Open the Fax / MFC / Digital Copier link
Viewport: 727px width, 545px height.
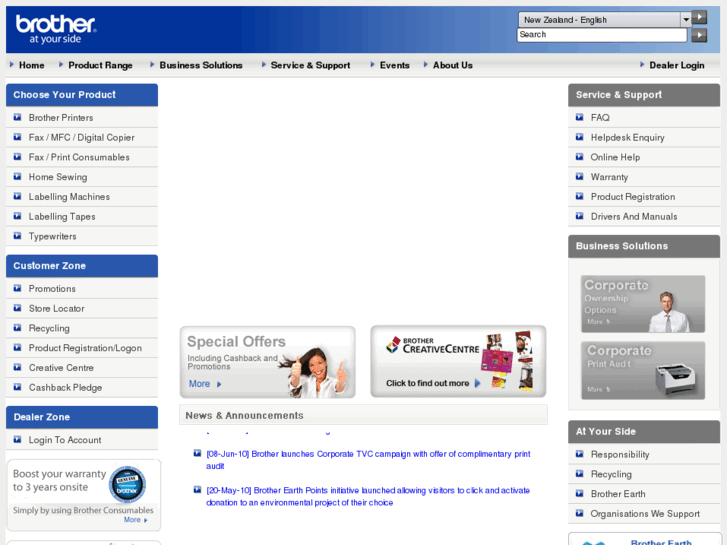pyautogui.click(x=82, y=137)
